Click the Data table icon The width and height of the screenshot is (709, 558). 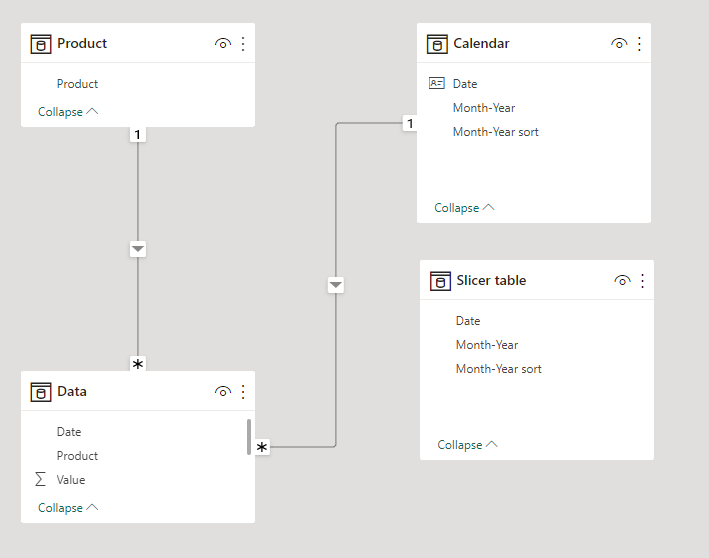(41, 392)
